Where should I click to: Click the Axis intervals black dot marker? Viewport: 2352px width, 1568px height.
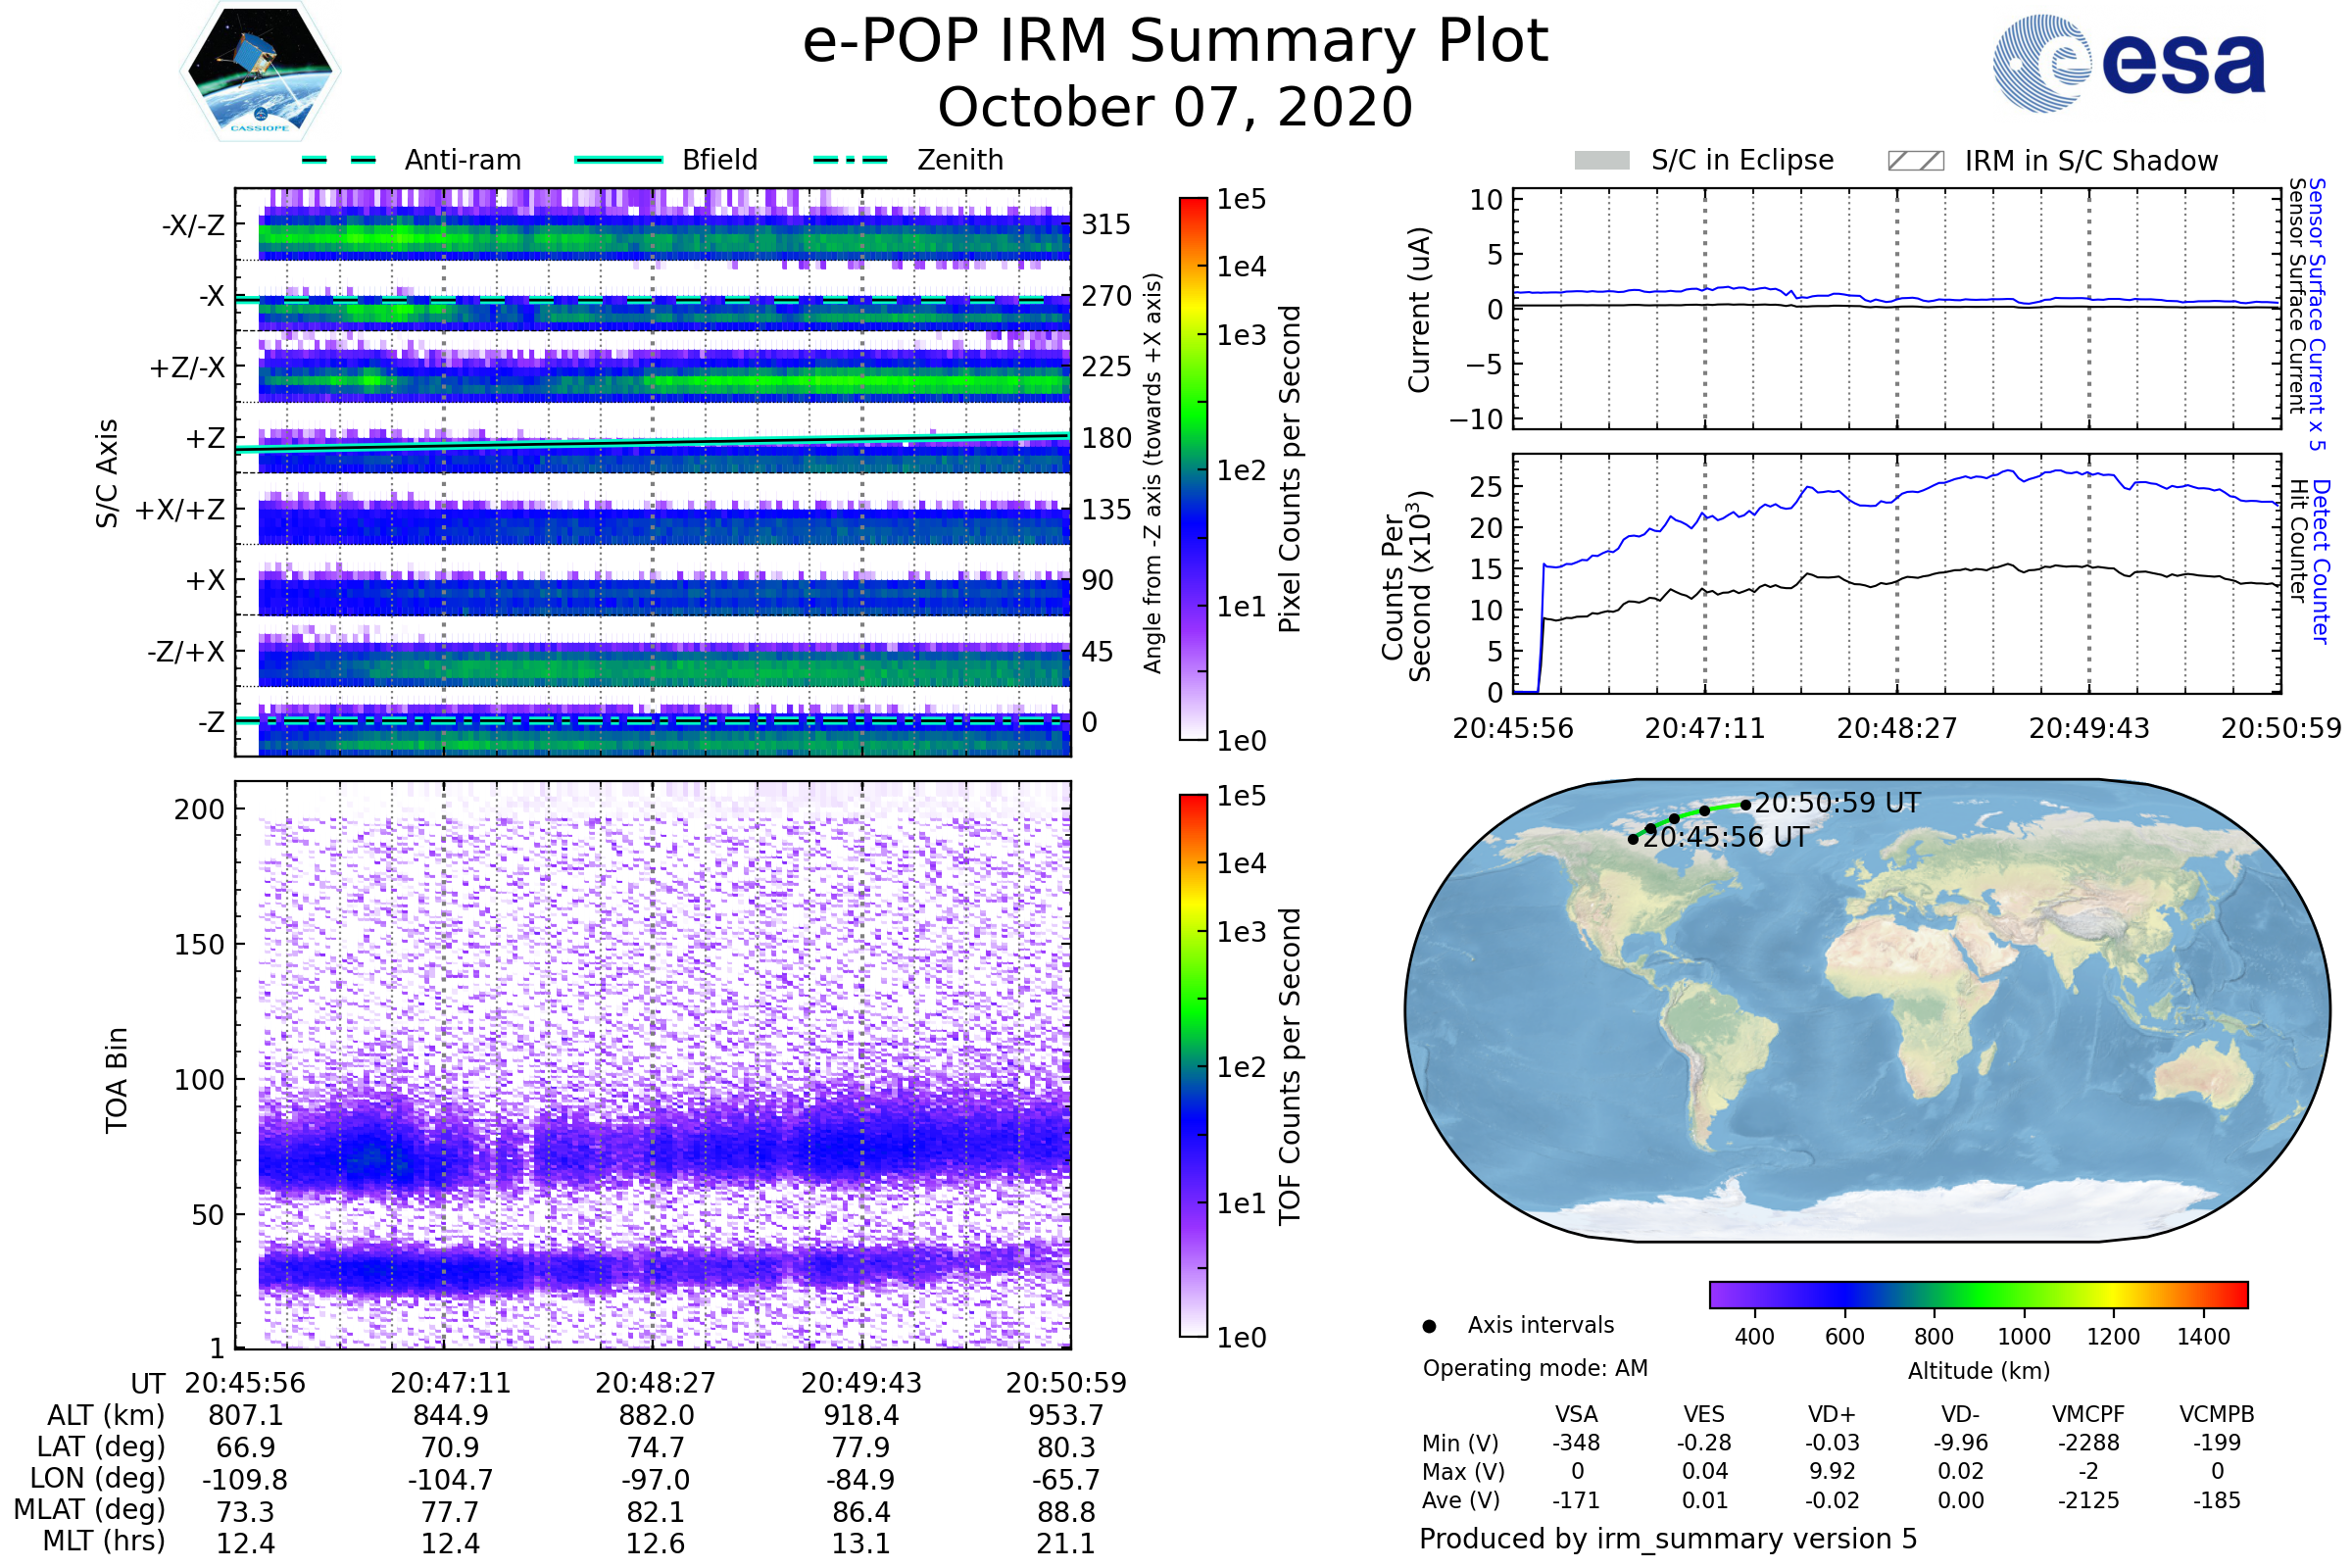(x=1429, y=1326)
